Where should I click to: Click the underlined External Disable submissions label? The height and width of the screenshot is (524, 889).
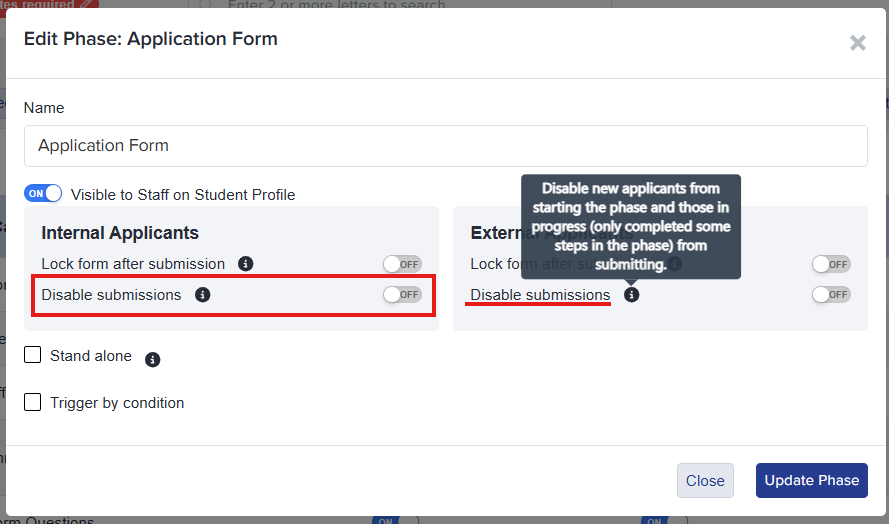tap(540, 295)
